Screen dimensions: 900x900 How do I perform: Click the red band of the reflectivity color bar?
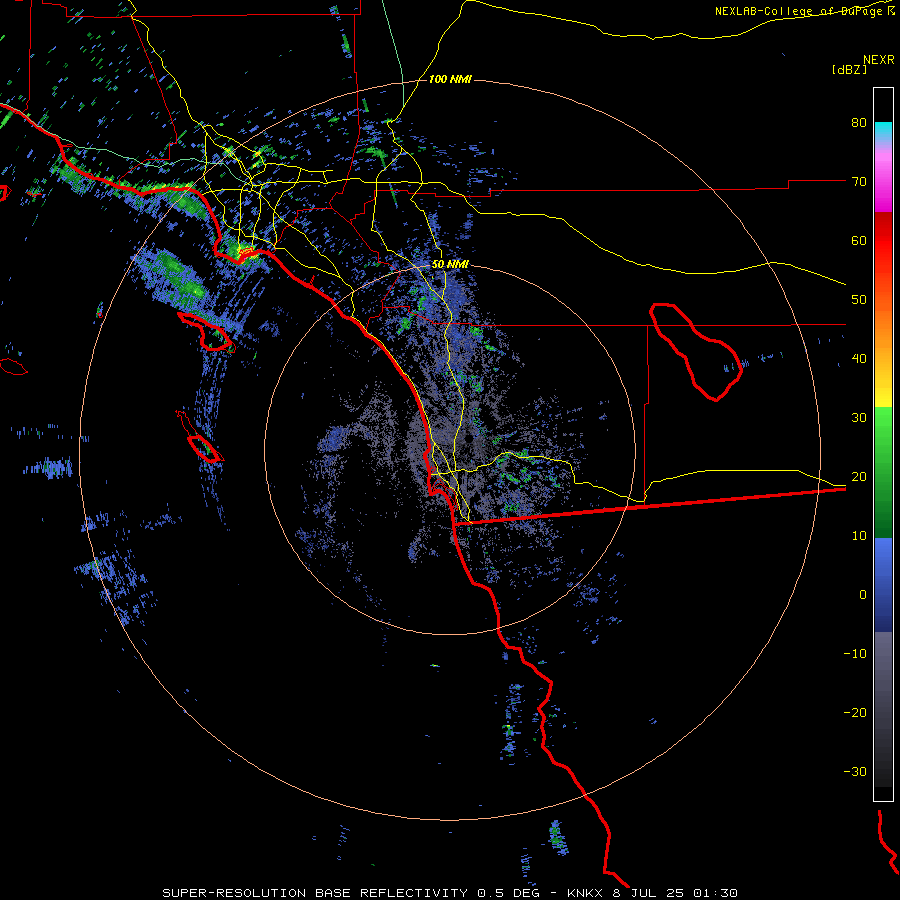(x=883, y=241)
